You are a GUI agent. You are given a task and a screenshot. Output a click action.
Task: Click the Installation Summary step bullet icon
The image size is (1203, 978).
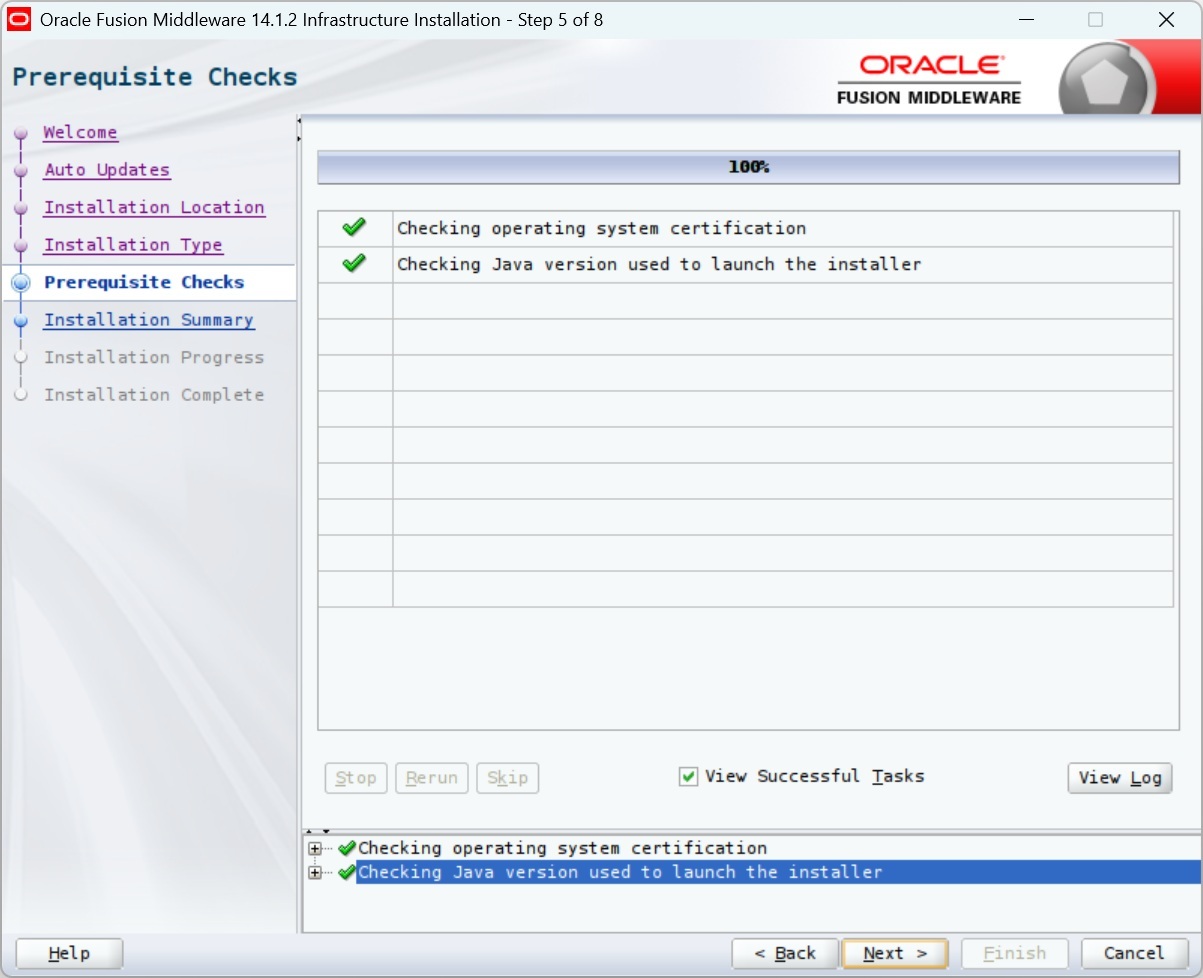click(x=21, y=320)
